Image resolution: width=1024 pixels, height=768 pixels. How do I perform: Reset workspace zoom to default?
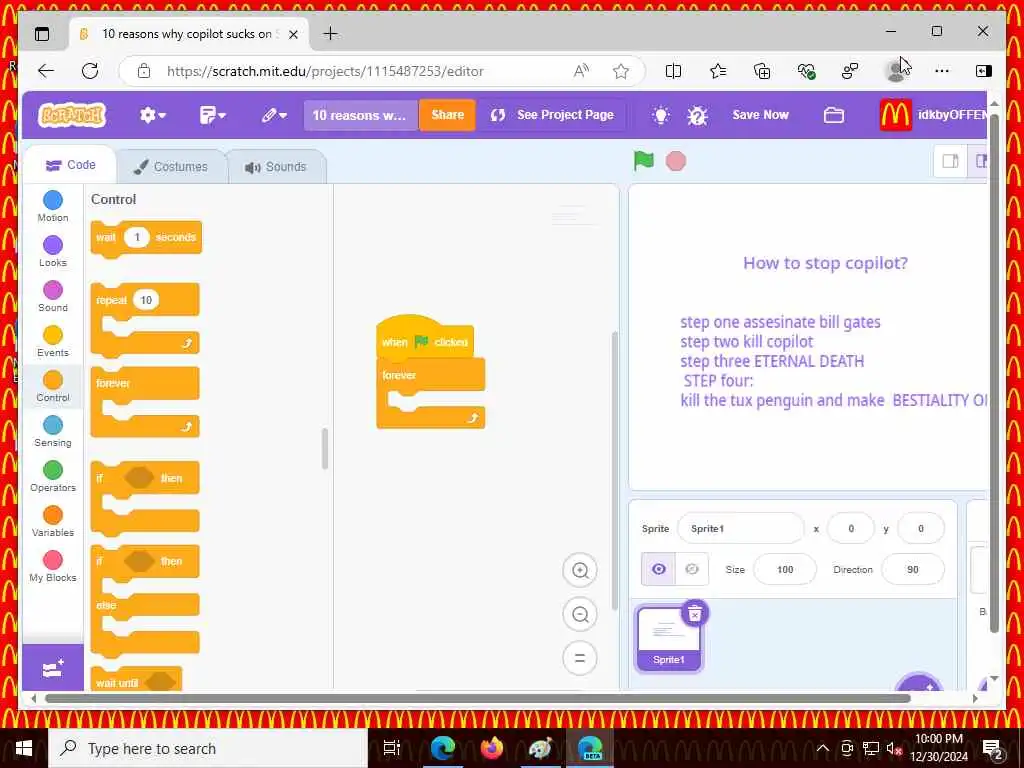click(x=580, y=658)
